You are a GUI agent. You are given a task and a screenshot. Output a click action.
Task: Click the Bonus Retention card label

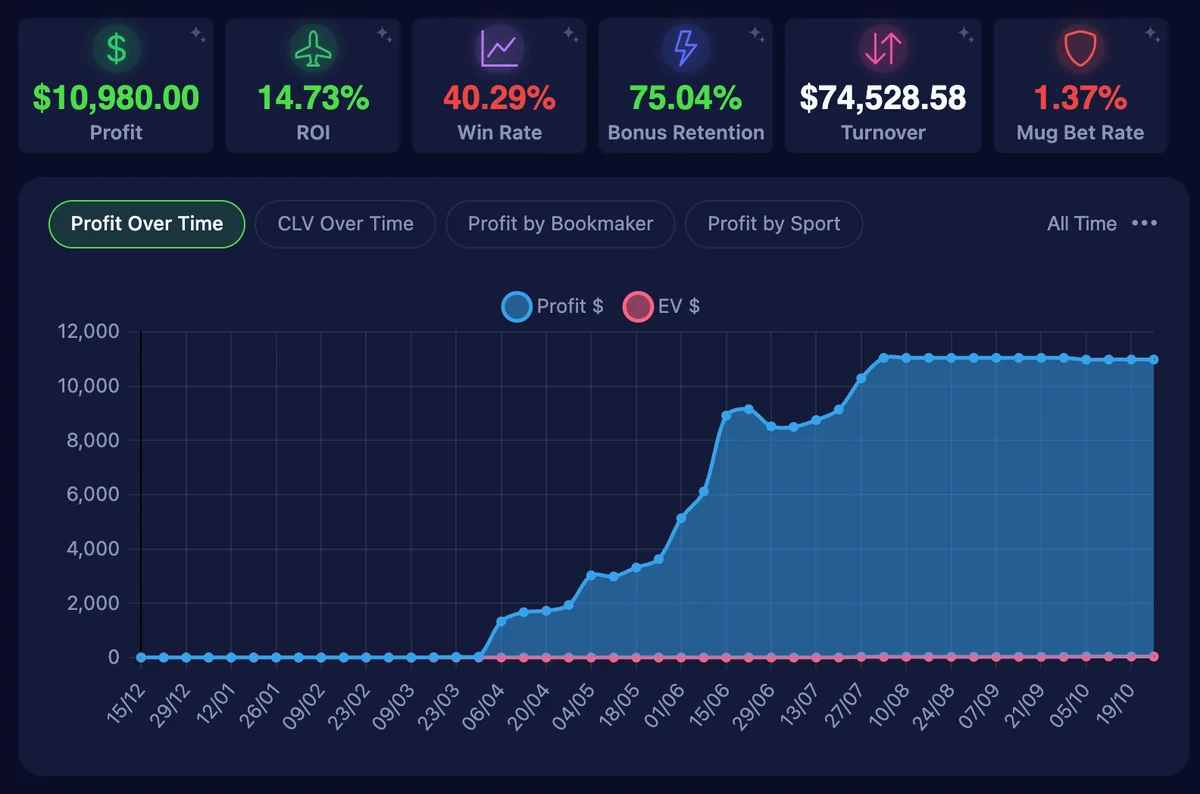(685, 133)
